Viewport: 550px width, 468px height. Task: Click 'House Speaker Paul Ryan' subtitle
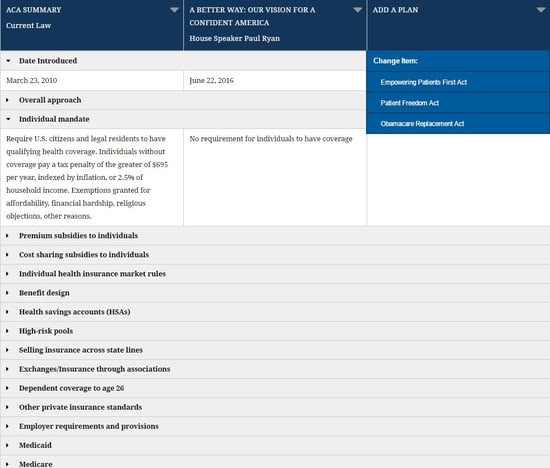click(x=235, y=38)
